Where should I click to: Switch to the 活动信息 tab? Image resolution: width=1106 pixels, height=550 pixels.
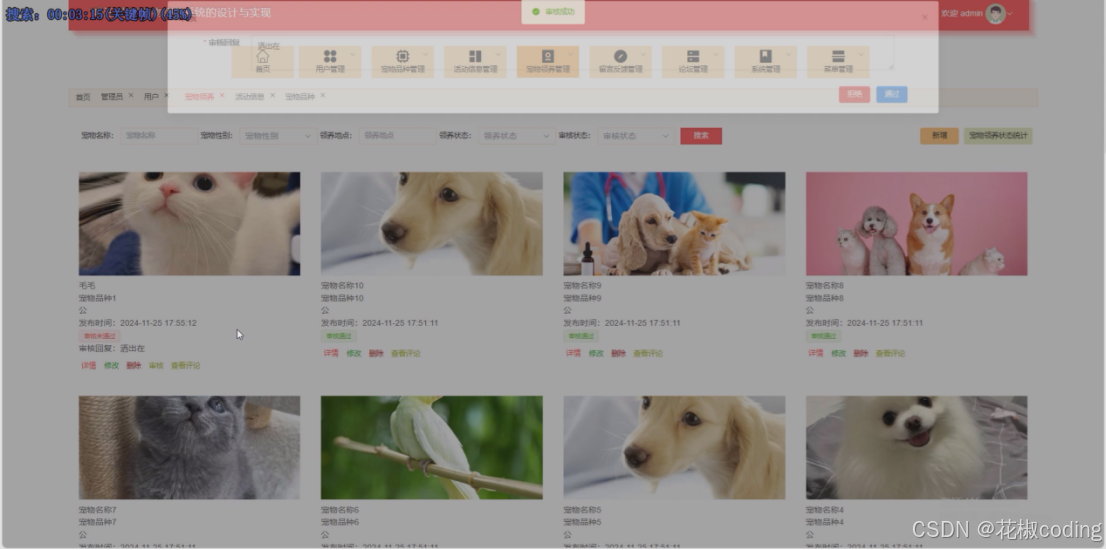[250, 97]
